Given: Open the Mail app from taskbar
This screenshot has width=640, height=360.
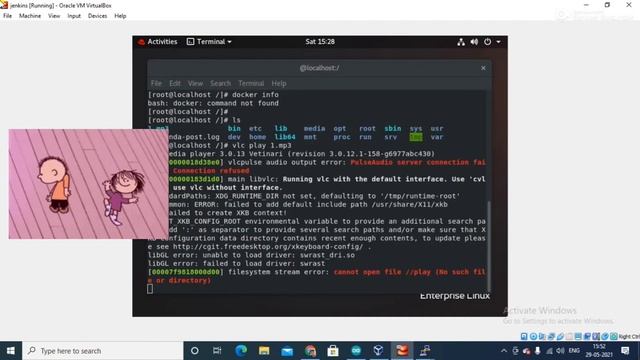Looking at the screenshot, I should click(x=287, y=351).
